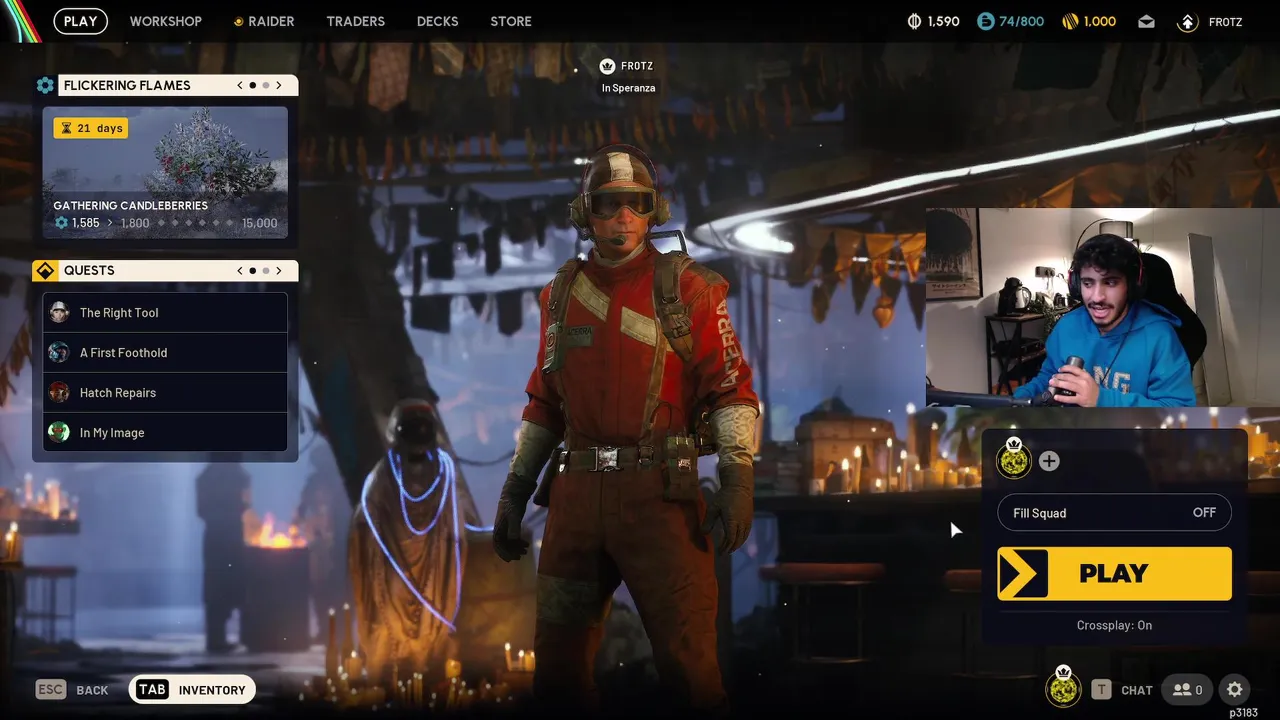
Task: Open The Right Tool quest
Action: 165,313
